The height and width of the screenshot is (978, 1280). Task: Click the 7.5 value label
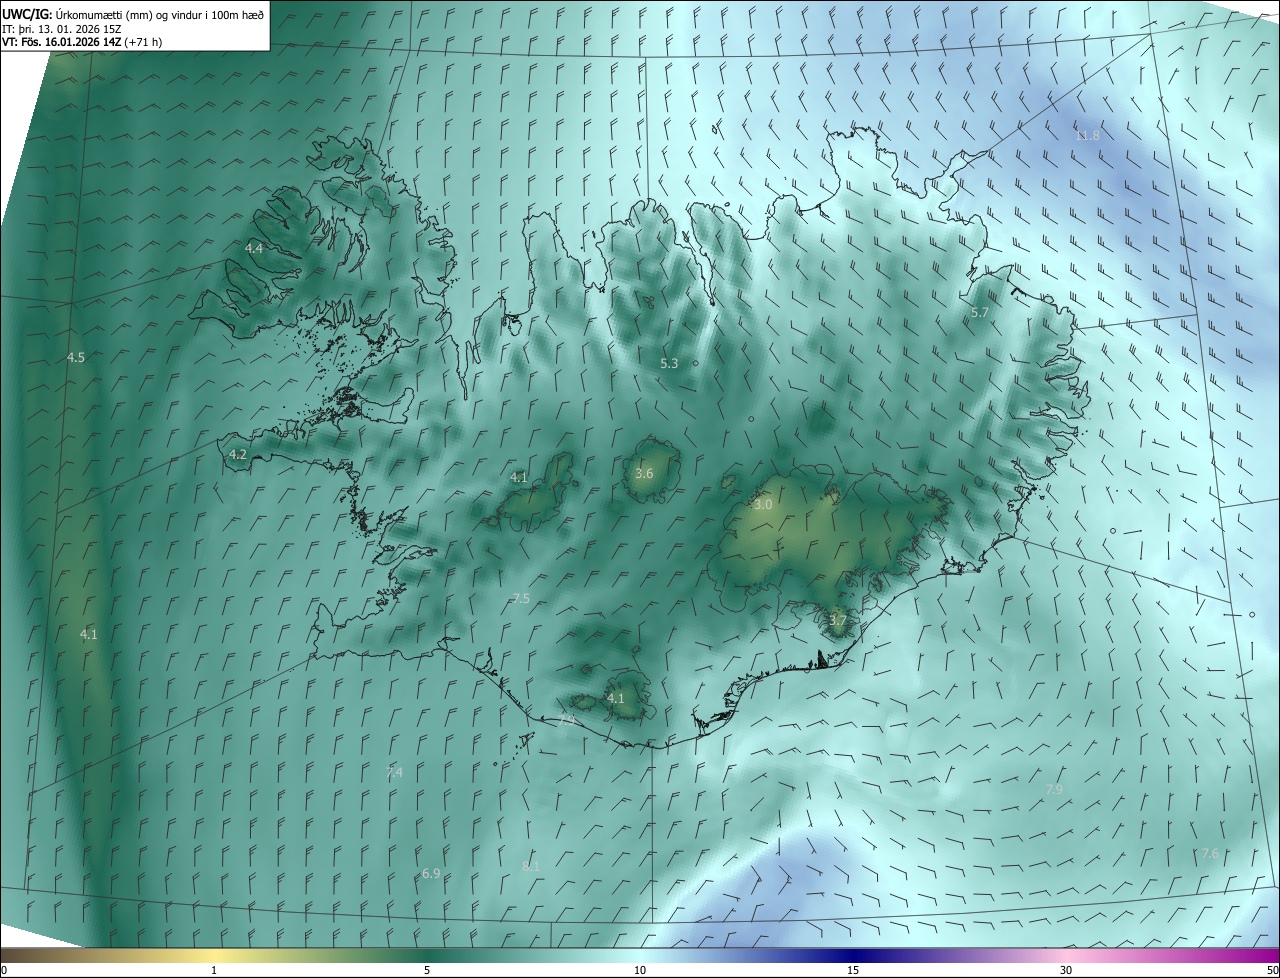[x=520, y=599]
